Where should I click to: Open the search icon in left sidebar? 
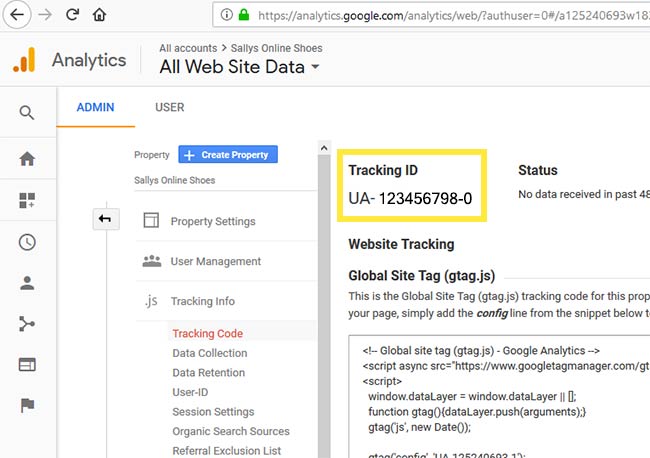tap(27, 113)
